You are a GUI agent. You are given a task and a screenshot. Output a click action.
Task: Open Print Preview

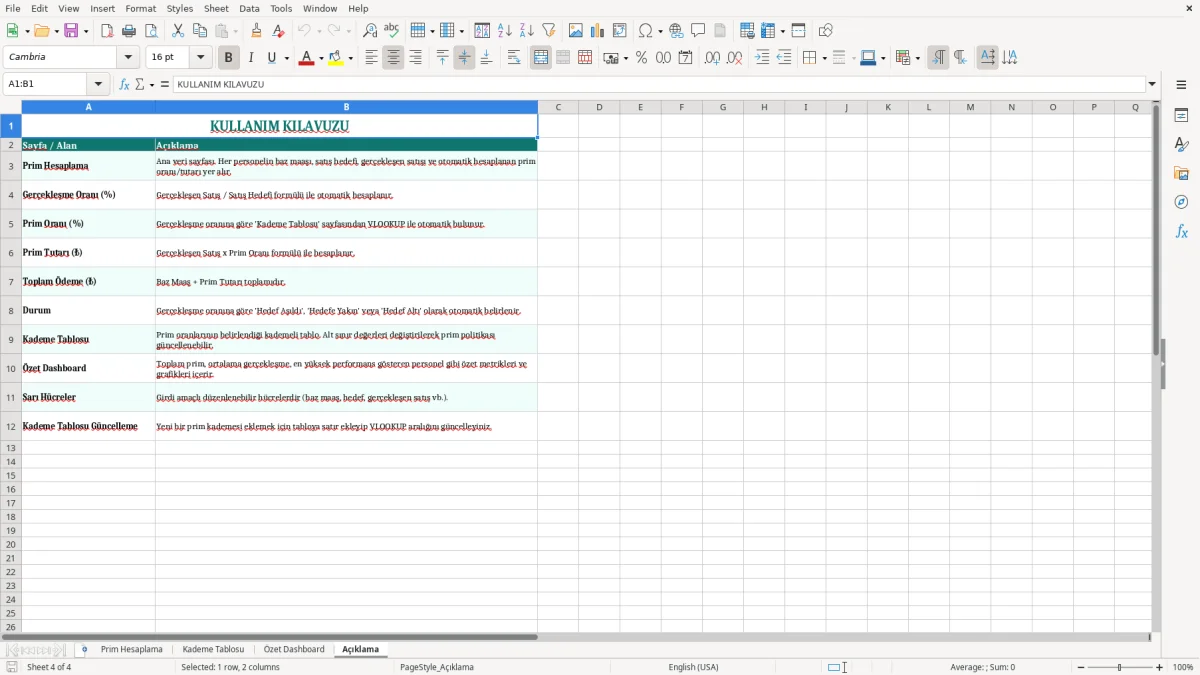[x=151, y=31]
